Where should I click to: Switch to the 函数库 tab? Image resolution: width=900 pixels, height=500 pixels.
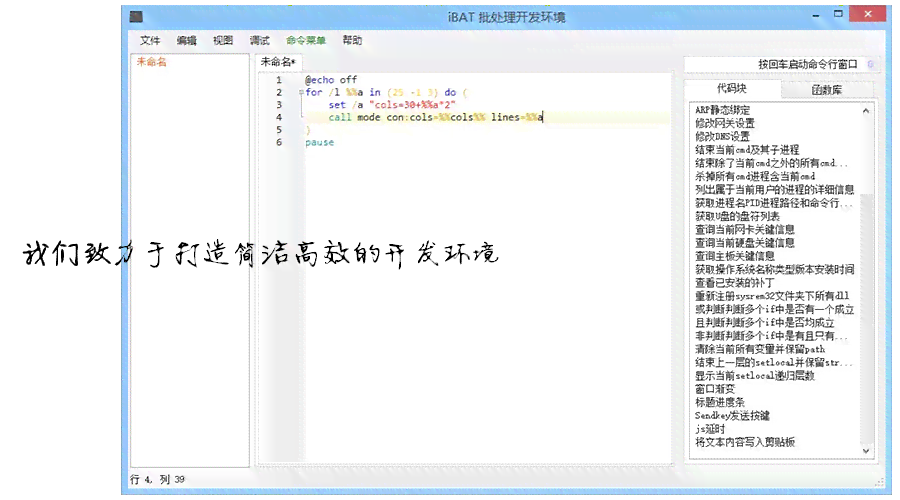point(827,90)
